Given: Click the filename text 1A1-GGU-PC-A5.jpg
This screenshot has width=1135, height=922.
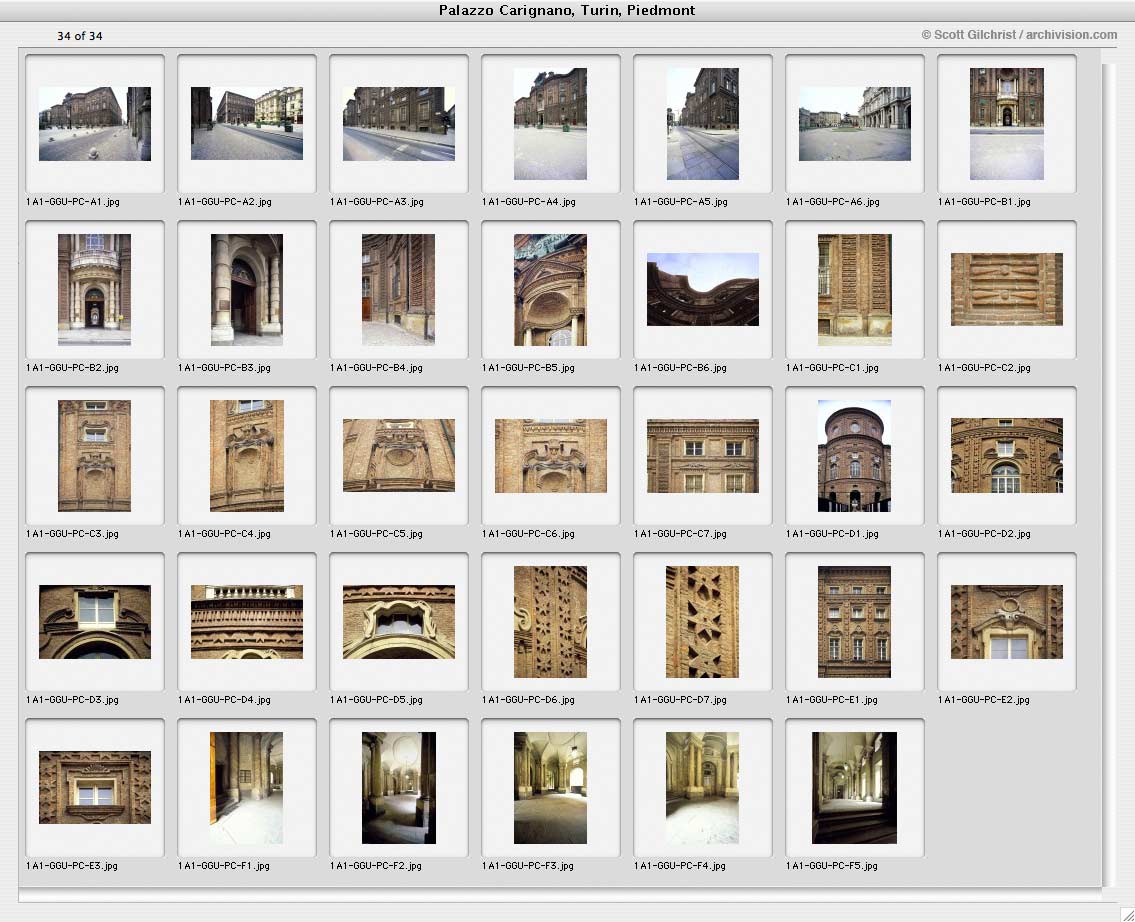Looking at the screenshot, I should [680, 202].
